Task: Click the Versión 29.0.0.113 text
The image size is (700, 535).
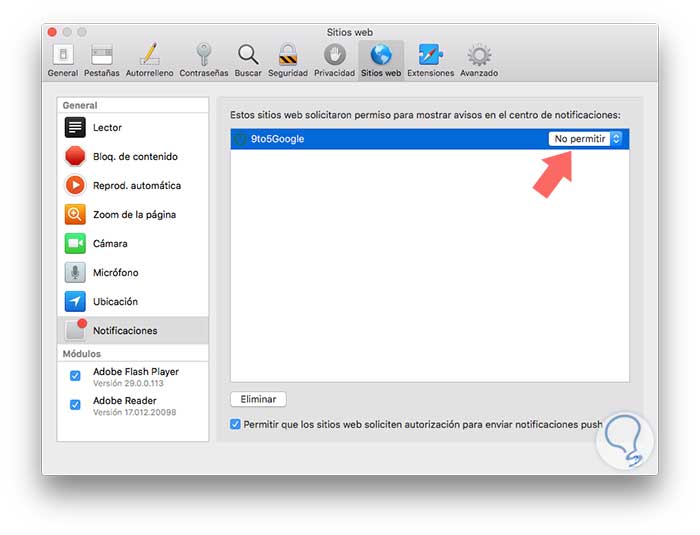Action: (x=128, y=383)
